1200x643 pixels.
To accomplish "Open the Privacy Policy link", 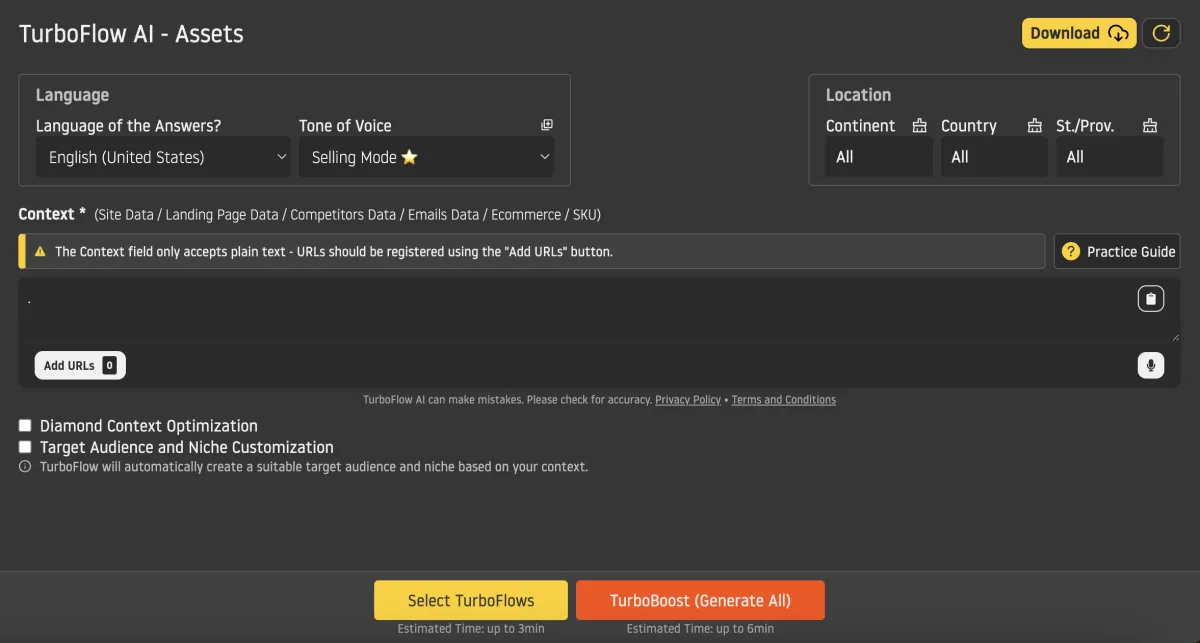I will click(688, 400).
